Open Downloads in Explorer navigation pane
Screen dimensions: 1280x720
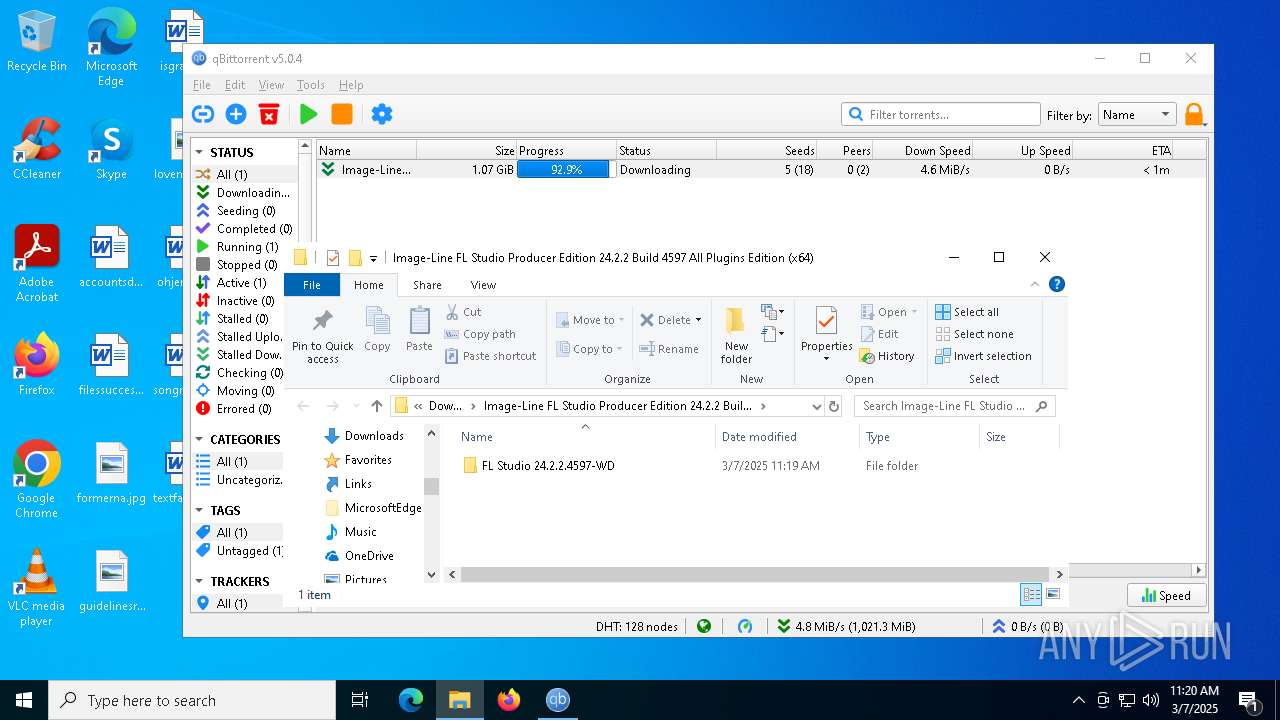(x=364, y=436)
